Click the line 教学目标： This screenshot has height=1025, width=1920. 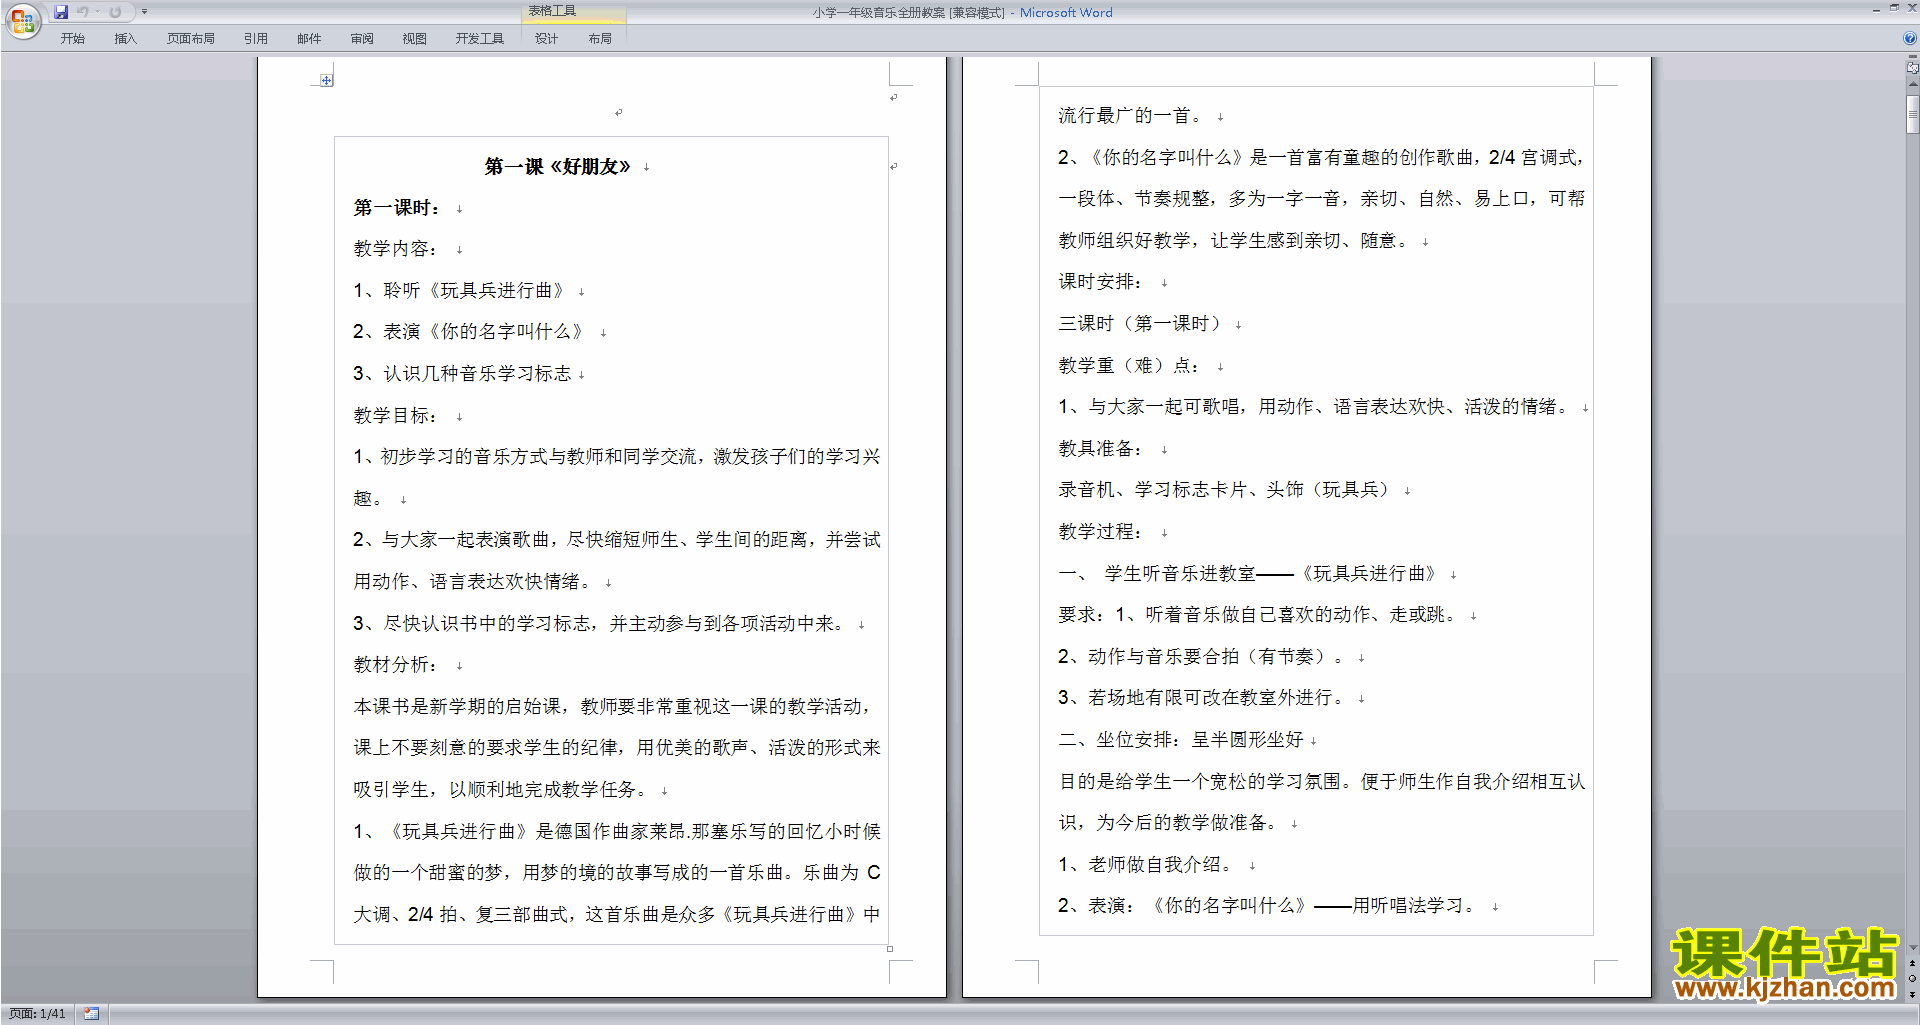click(395, 416)
